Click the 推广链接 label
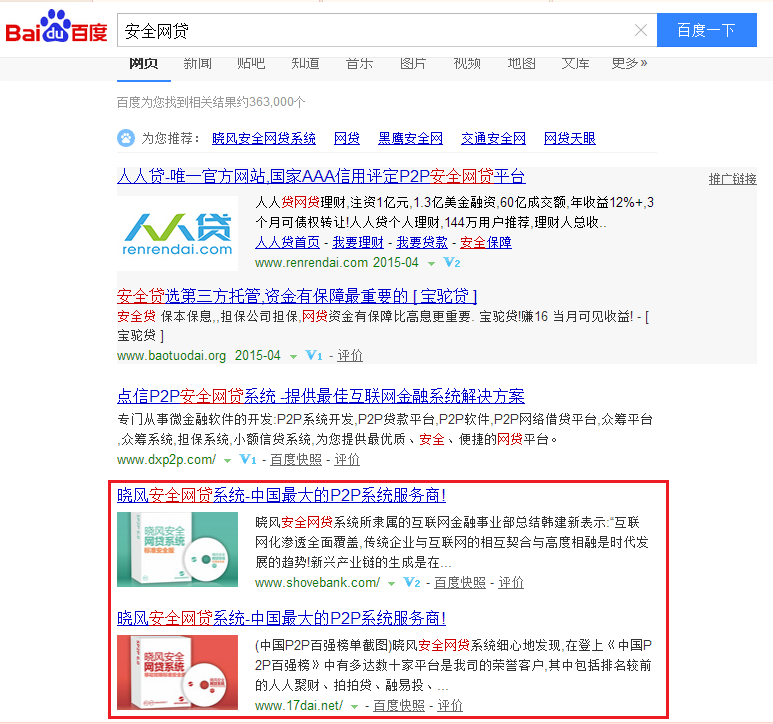Screen dimensions: 773x724 point(733,179)
